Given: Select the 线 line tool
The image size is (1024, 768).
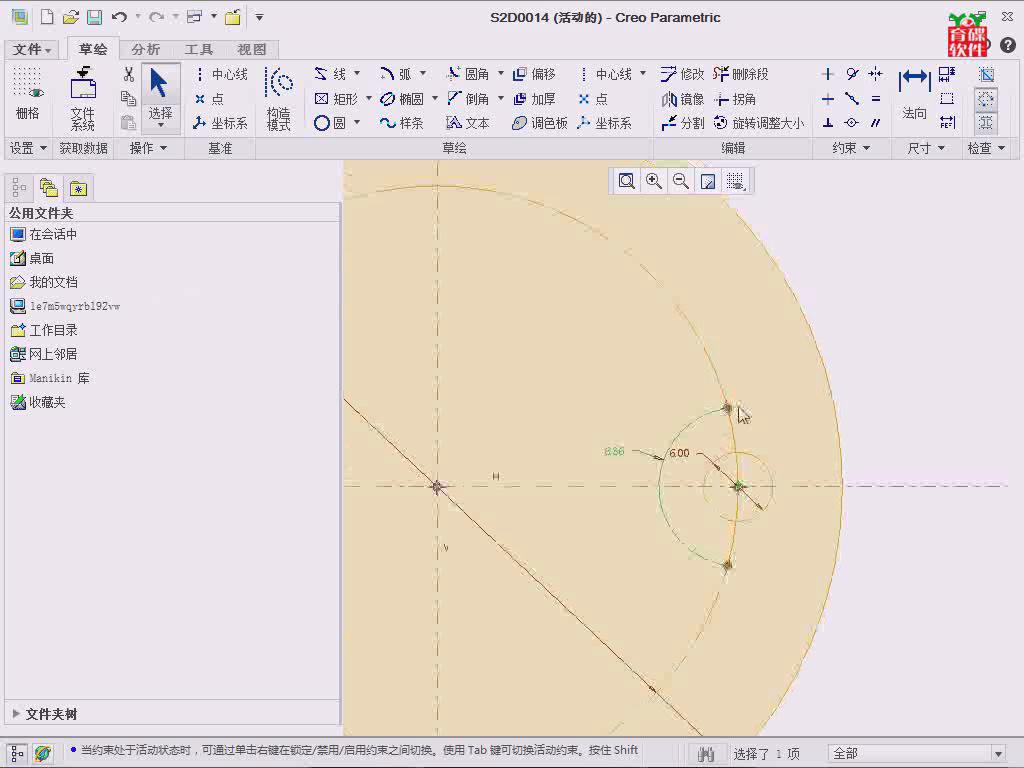Looking at the screenshot, I should click(331, 74).
